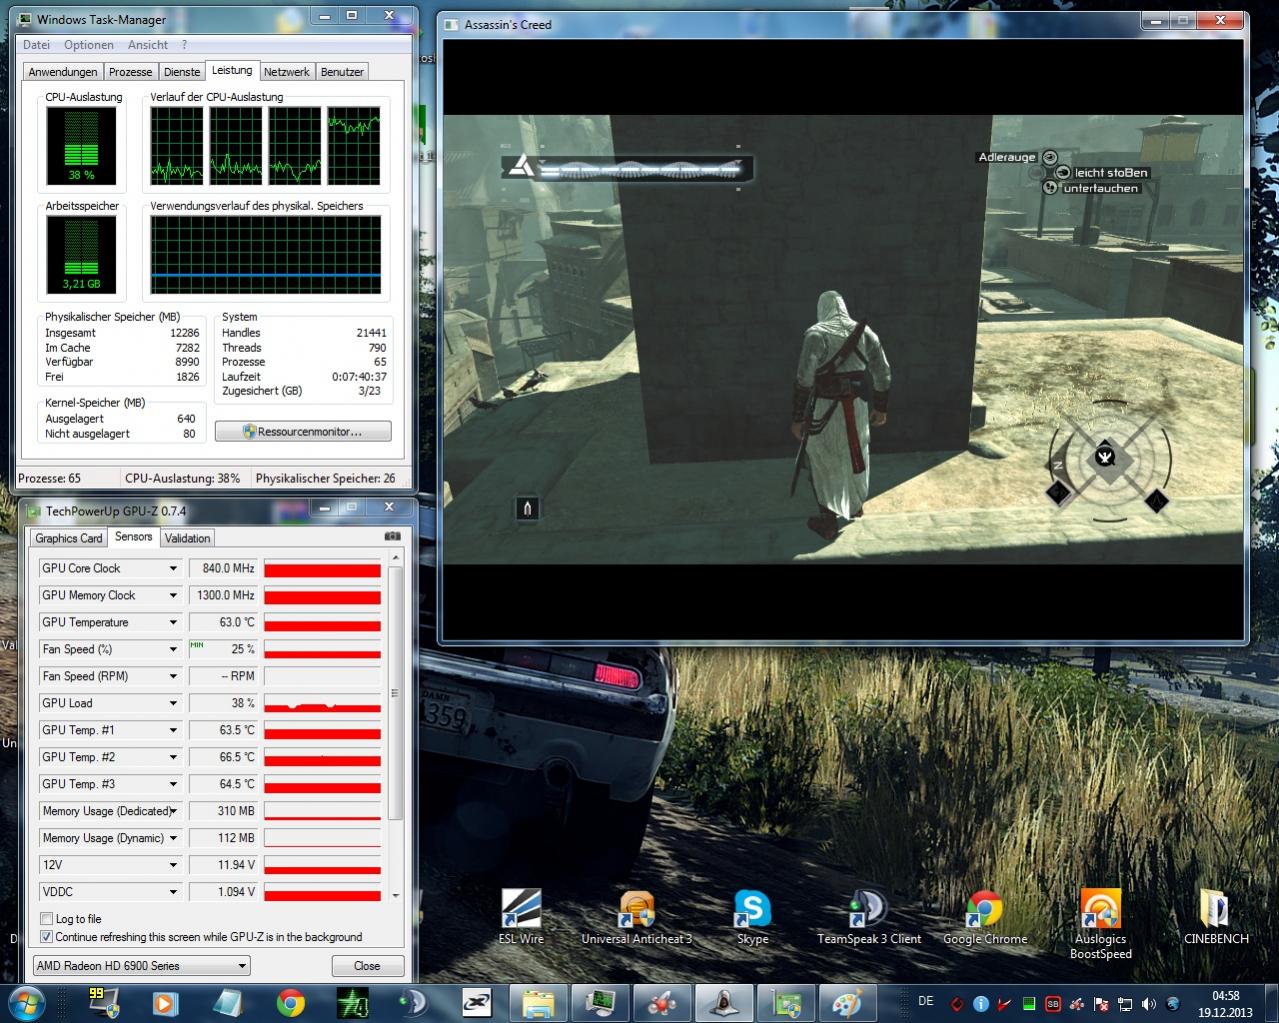This screenshot has height=1023, width=1279.
Task: Click the GPU-Z sensors scrollbar down arrow
Action: pos(395,896)
